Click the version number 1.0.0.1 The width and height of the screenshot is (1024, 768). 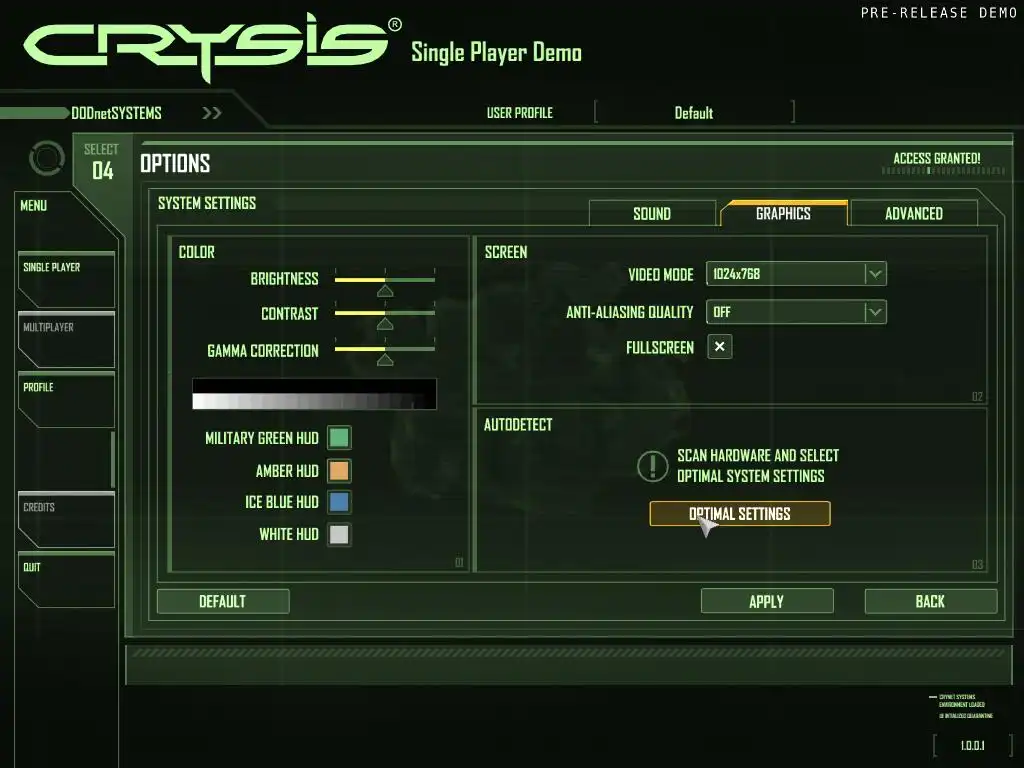tap(972, 745)
